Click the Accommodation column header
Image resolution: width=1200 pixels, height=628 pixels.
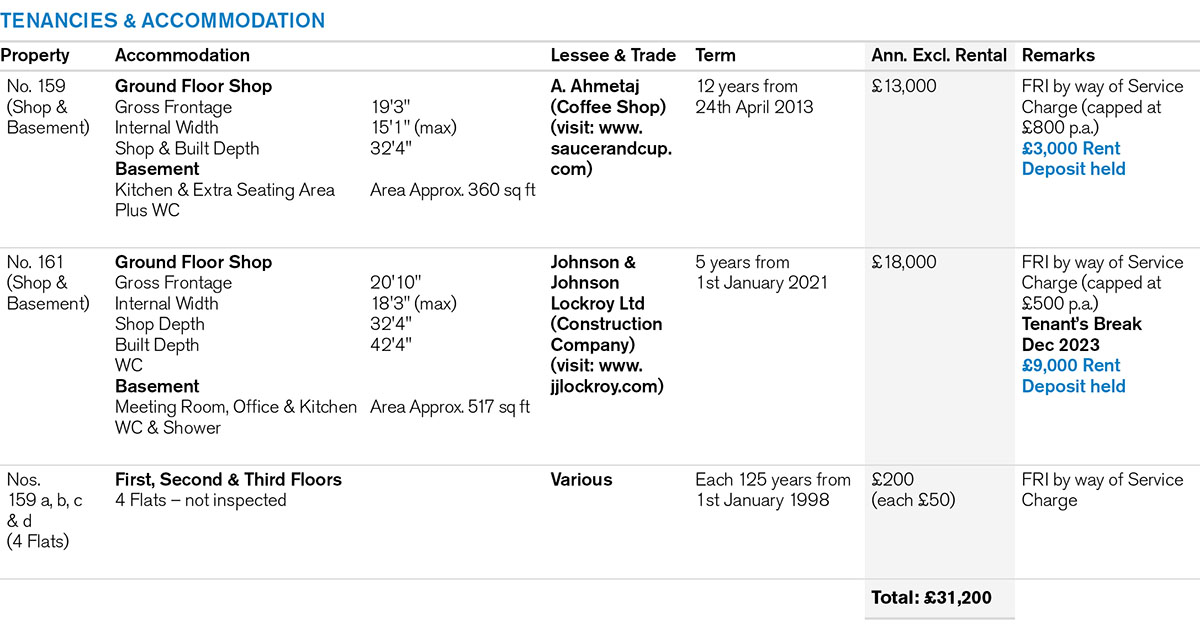pos(182,55)
